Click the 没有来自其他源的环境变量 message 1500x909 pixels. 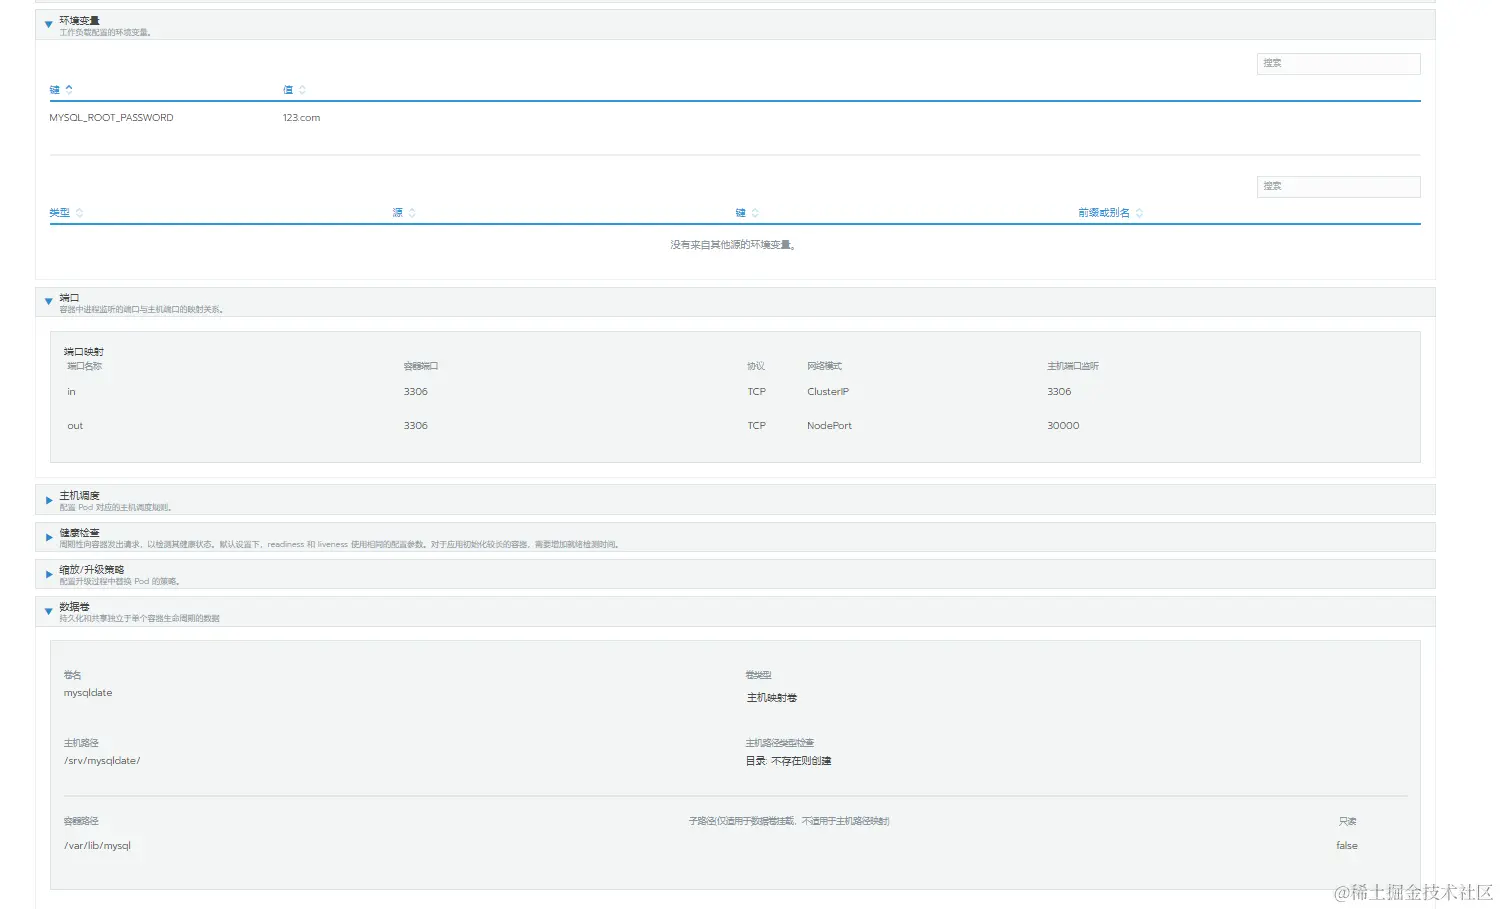pos(734,245)
